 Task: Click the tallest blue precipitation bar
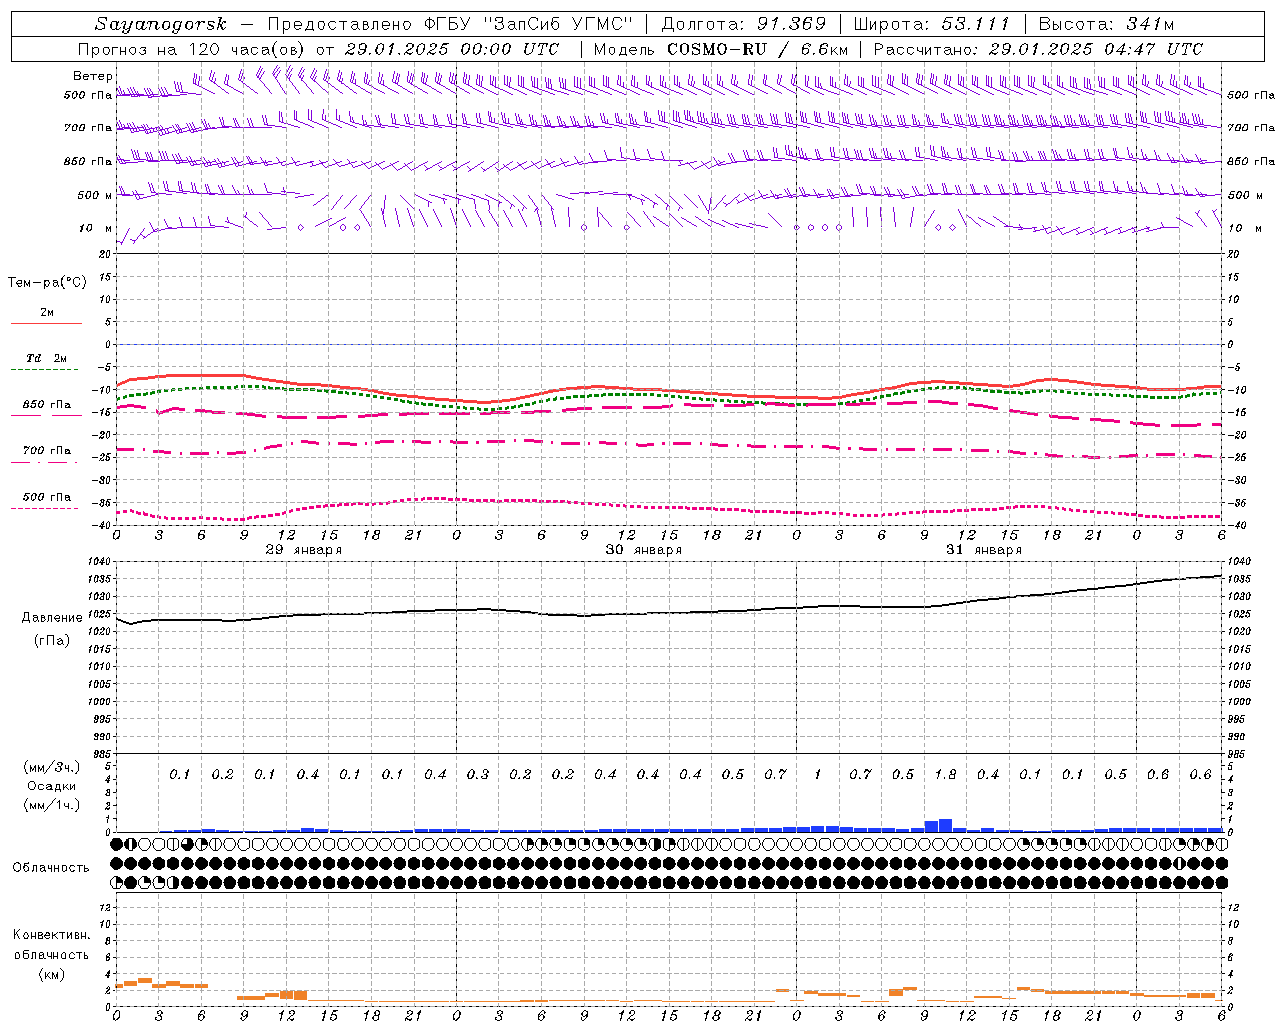[x=945, y=826]
